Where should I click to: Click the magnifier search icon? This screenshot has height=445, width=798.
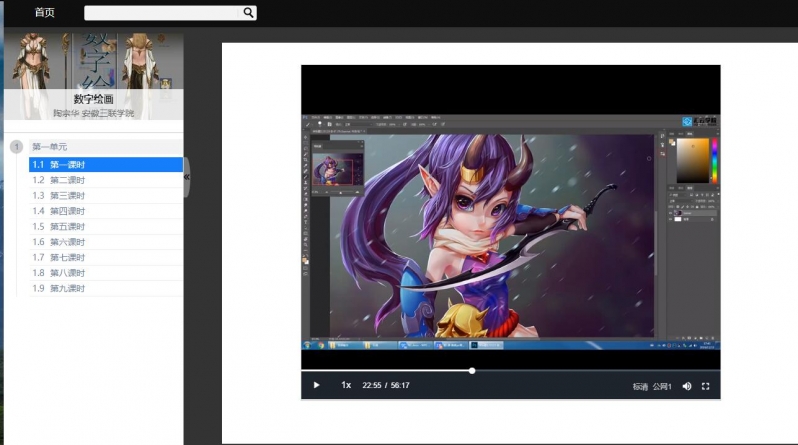pyautogui.click(x=248, y=13)
